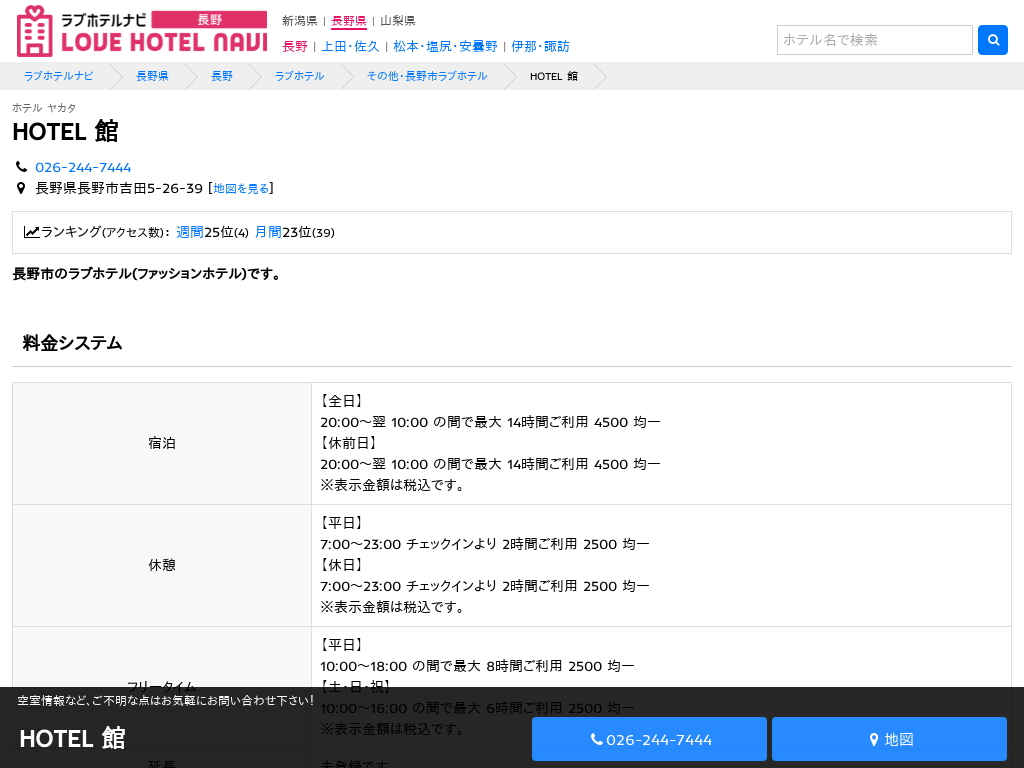Viewport: 1024px width, 768px height.
Task: Focus the ホテル名で検索 search field
Action: point(874,40)
